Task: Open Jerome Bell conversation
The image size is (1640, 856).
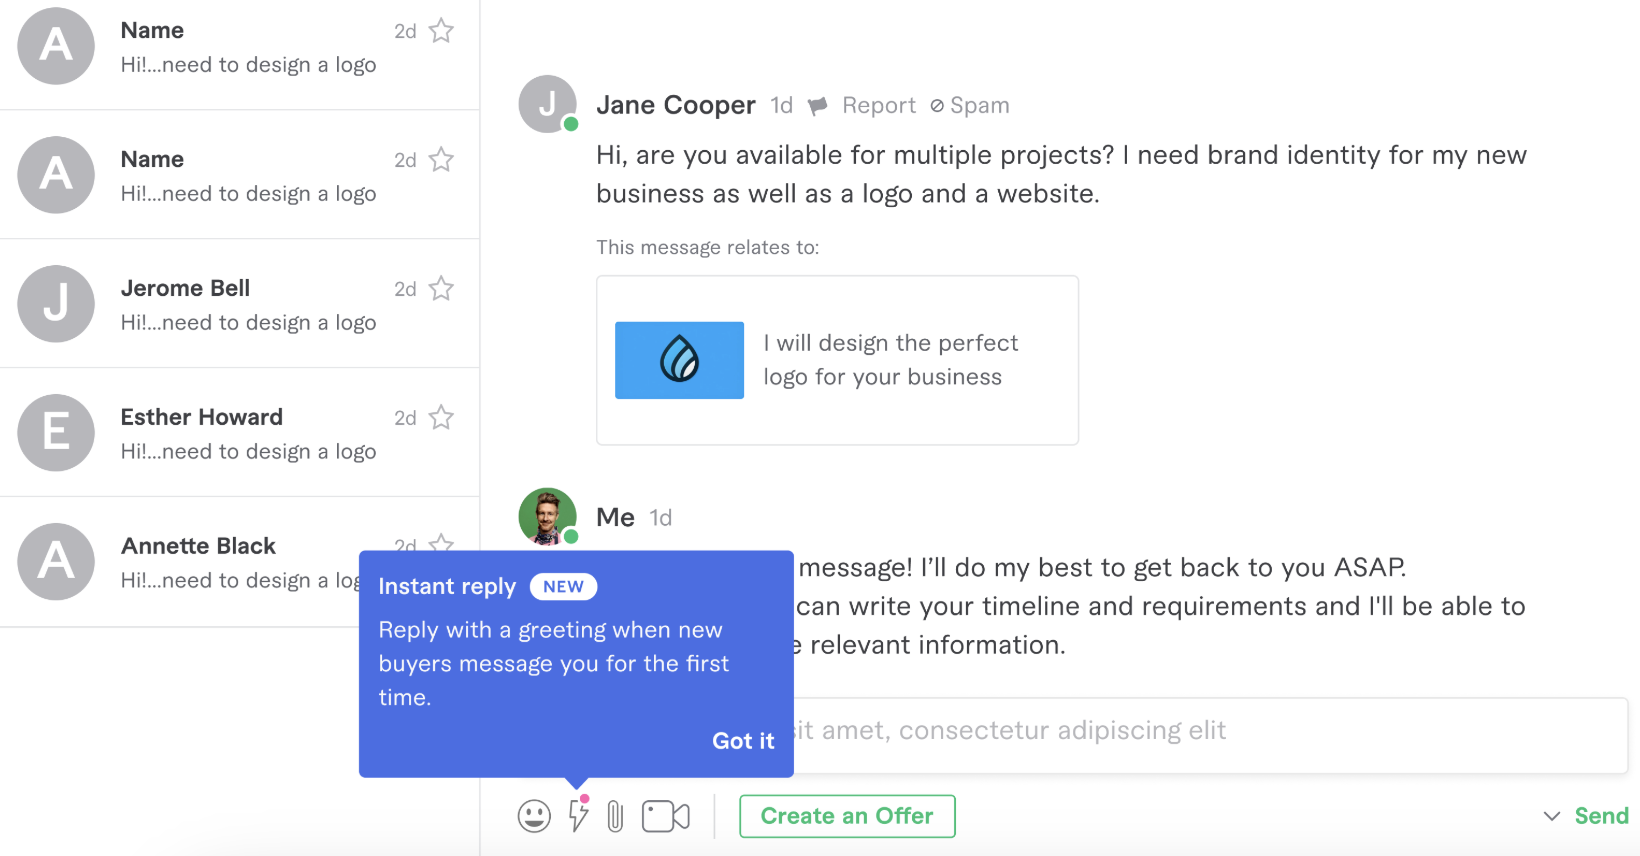Action: 240,304
